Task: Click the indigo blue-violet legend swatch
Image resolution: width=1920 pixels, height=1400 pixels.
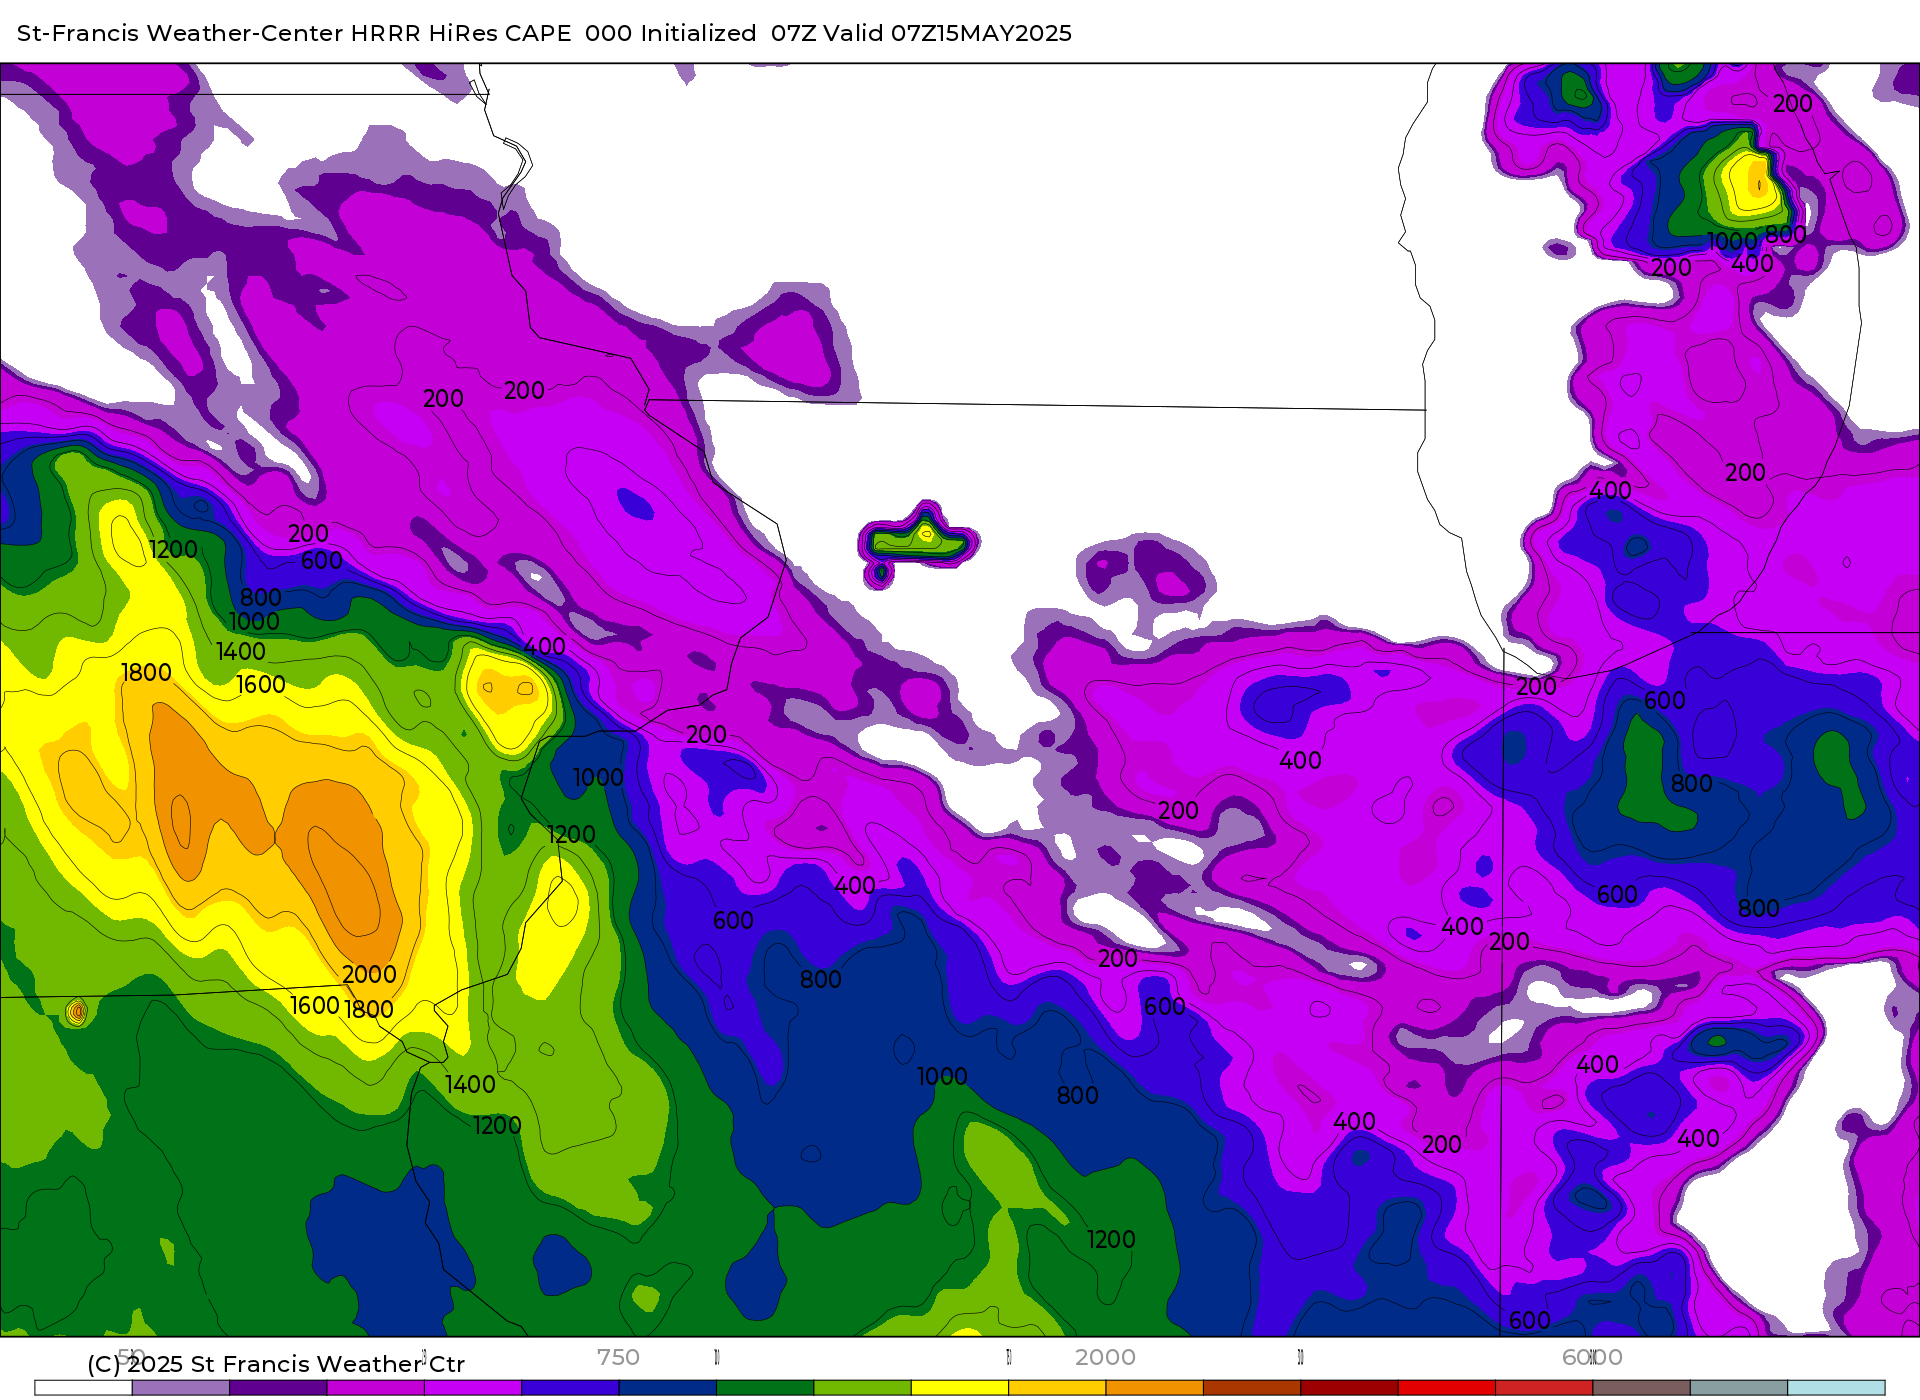Action: 570,1388
